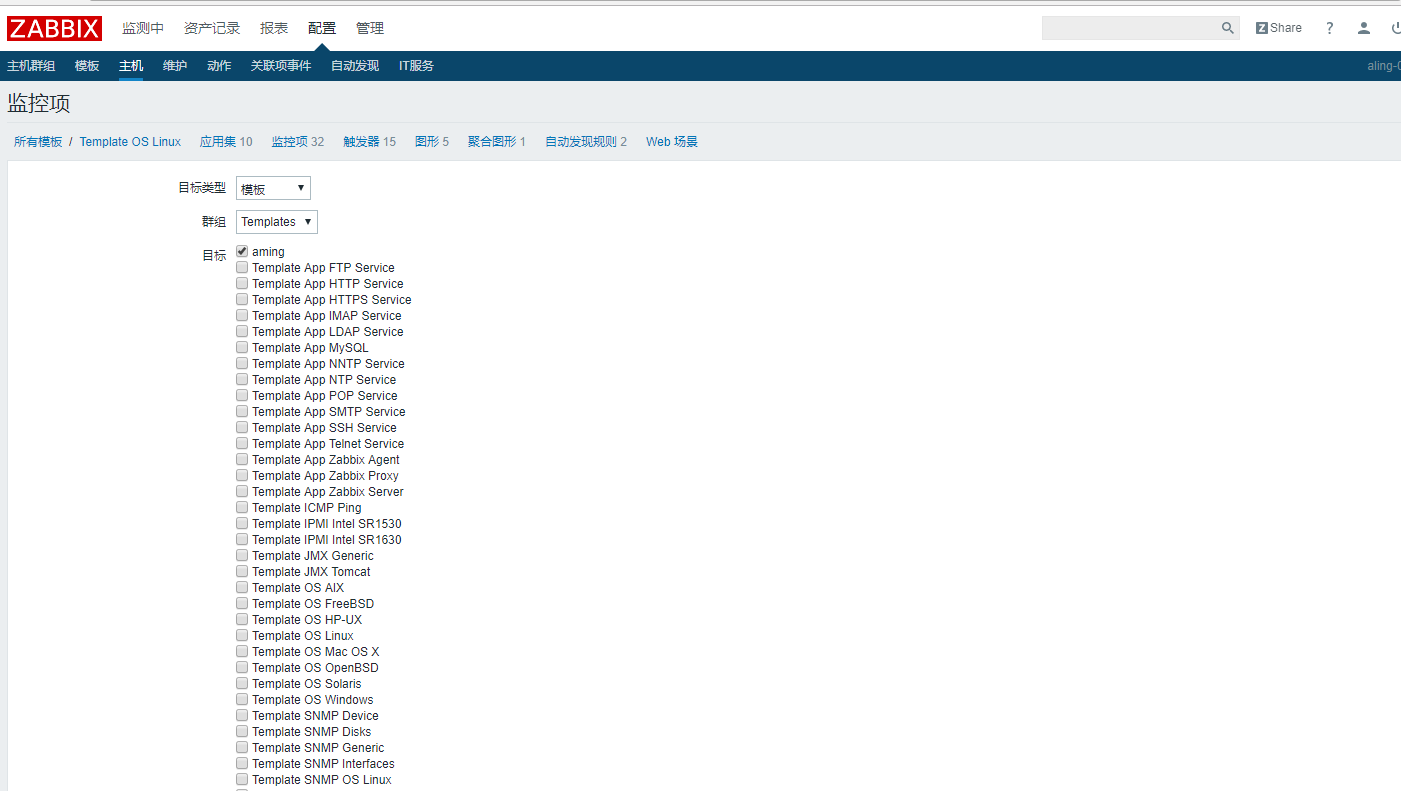Viewport: 1401px width, 791px height.
Task: Open the Zabbix Share link icon
Action: [1279, 28]
